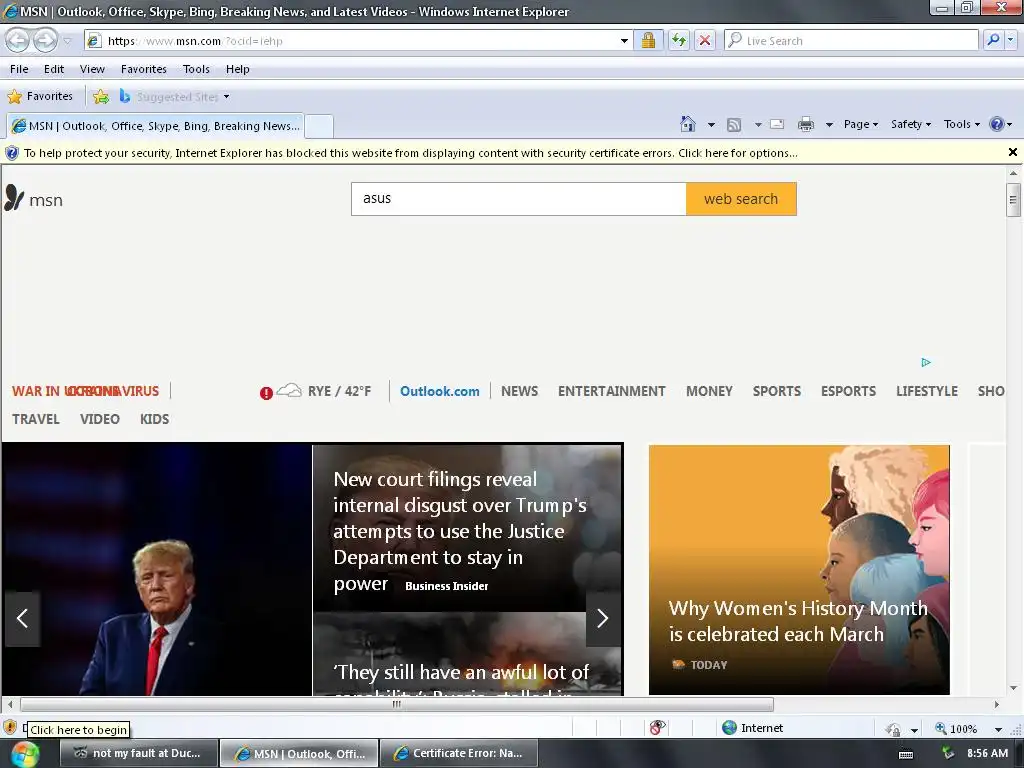Viewport: 1024px width, 768px height.
Task: Open the Trump court filings headline
Action: 460,531
